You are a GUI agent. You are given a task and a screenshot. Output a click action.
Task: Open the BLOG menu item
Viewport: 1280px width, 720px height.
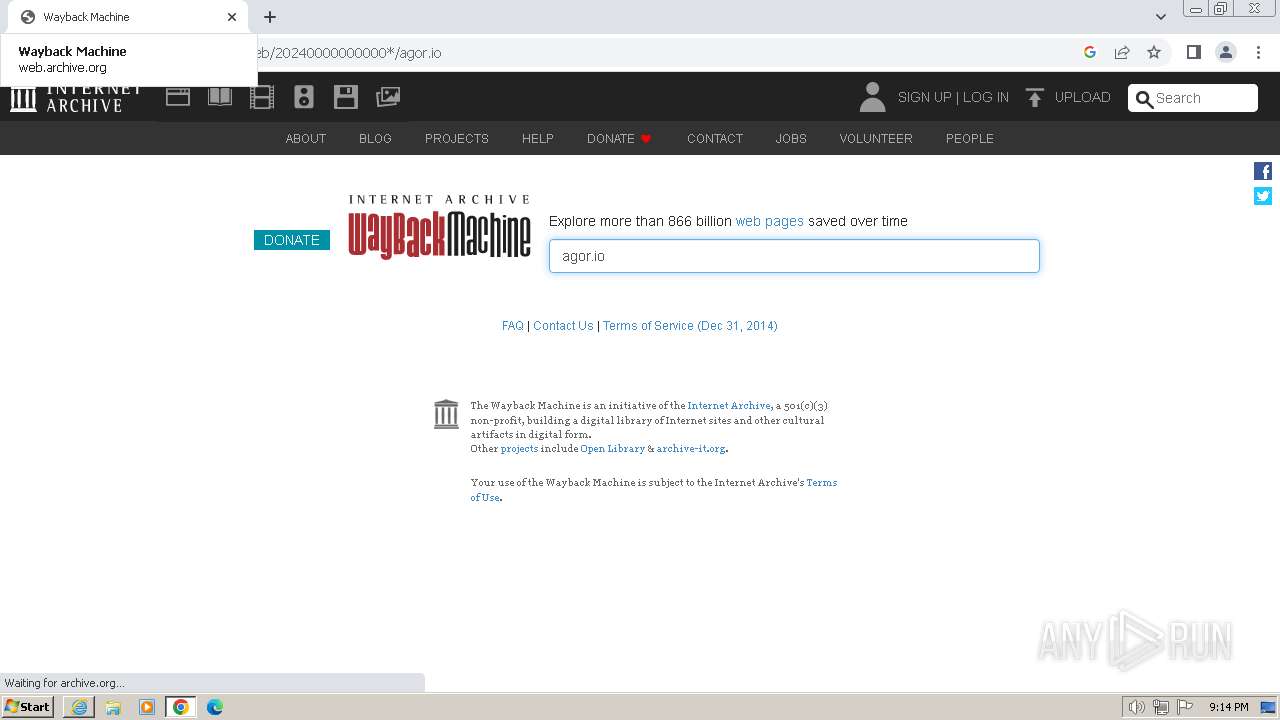click(375, 139)
